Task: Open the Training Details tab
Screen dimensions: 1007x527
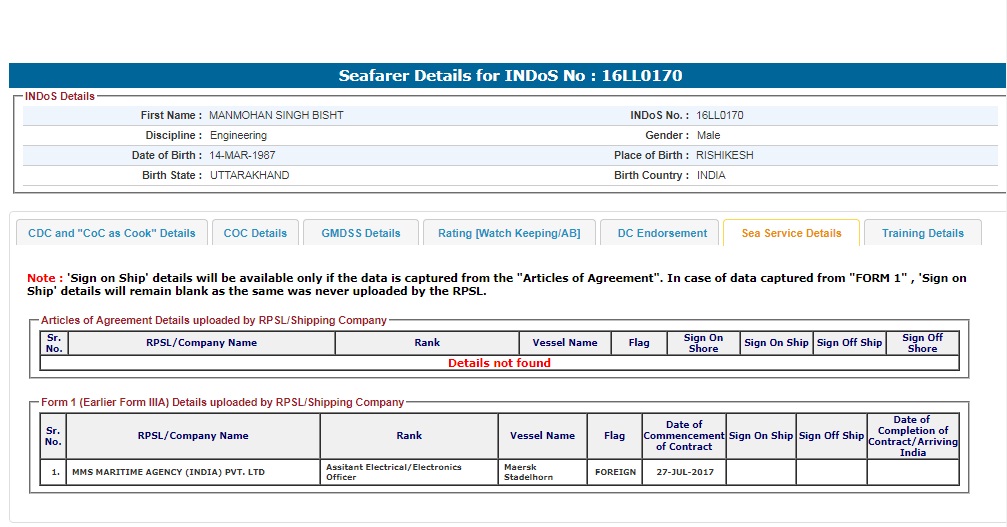Action: [x=922, y=233]
